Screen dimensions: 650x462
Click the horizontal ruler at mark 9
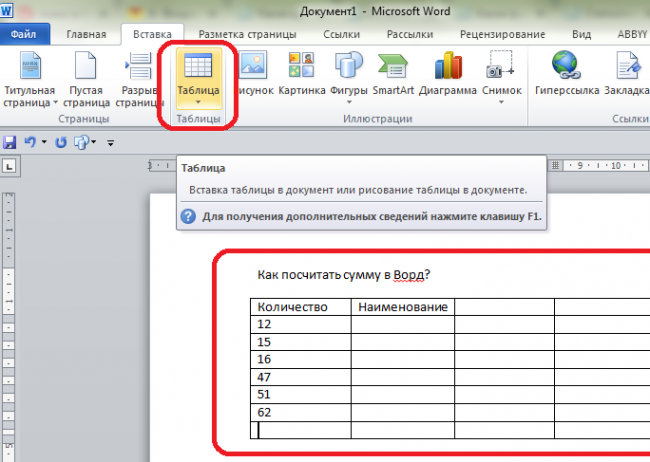click(580, 165)
